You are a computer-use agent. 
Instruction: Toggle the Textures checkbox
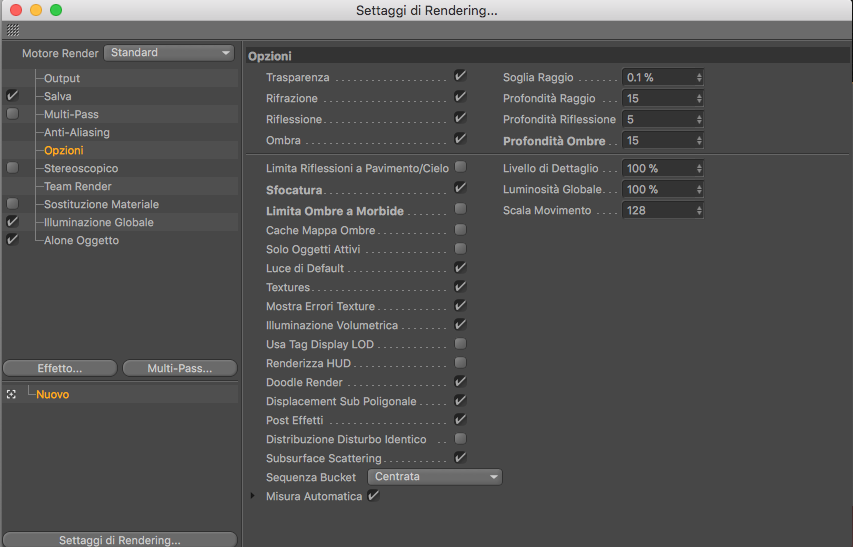coord(460,287)
